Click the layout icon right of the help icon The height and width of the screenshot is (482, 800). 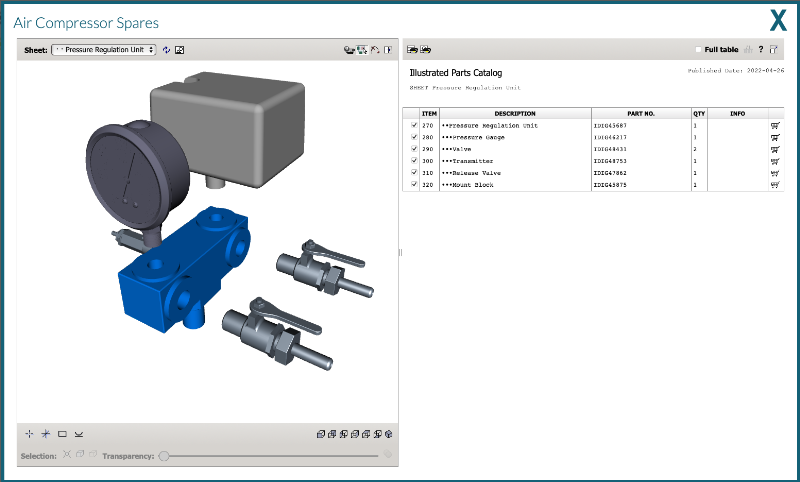(x=773, y=49)
